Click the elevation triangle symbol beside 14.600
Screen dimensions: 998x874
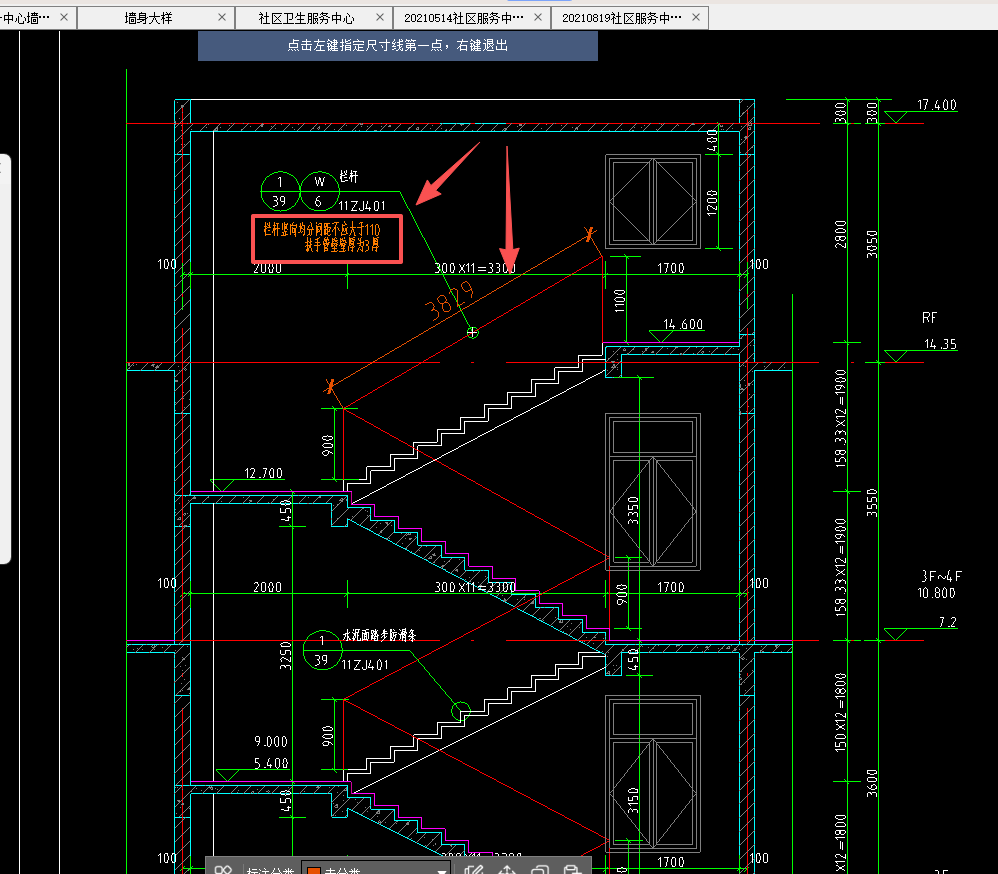pyautogui.click(x=661, y=336)
